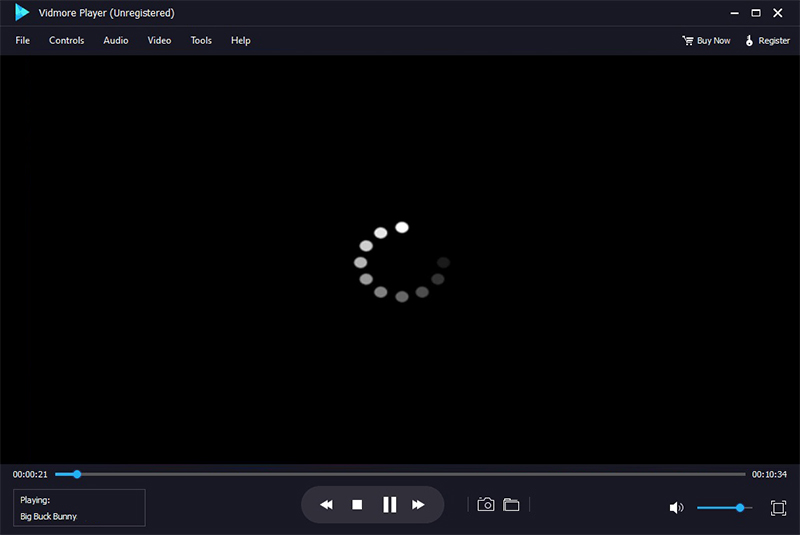The width and height of the screenshot is (800, 535).
Task: Stop the video playback
Action: [x=357, y=505]
